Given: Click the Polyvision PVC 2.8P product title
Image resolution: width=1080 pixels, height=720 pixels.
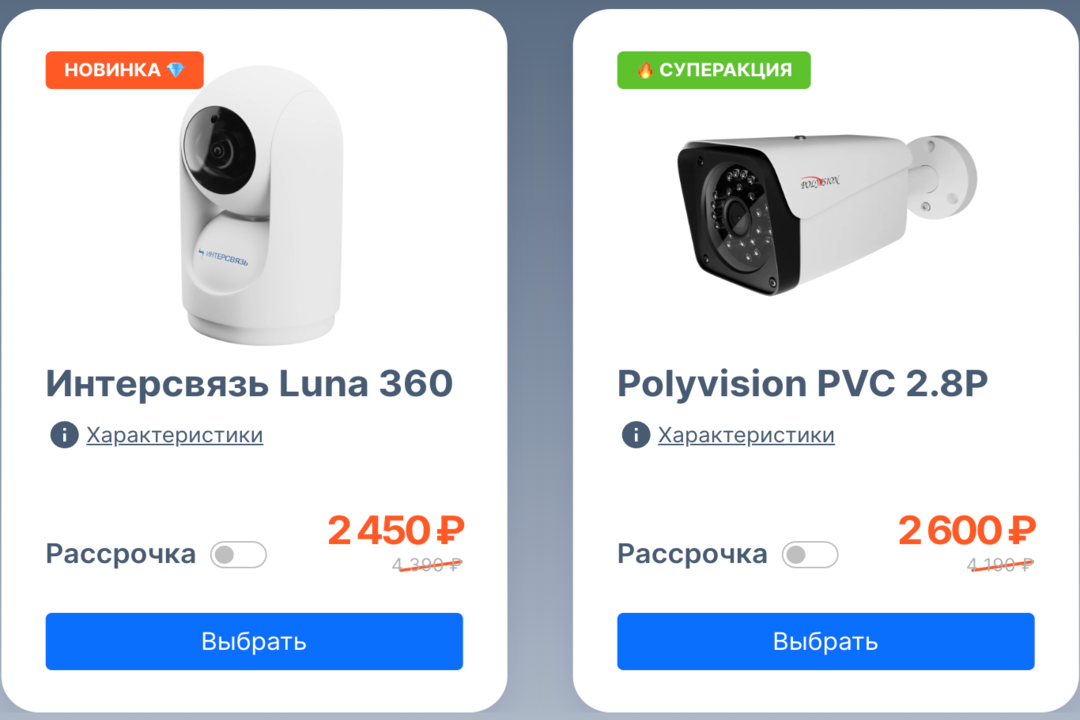Looking at the screenshot, I should point(802,384).
